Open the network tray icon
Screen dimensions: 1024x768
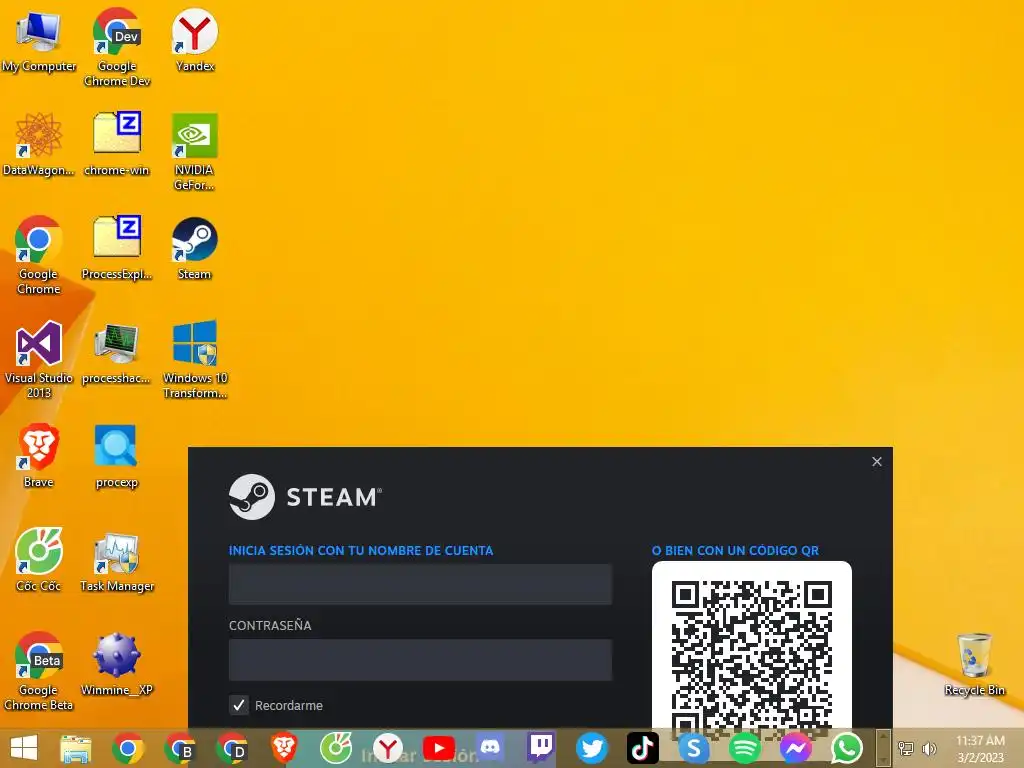click(906, 748)
